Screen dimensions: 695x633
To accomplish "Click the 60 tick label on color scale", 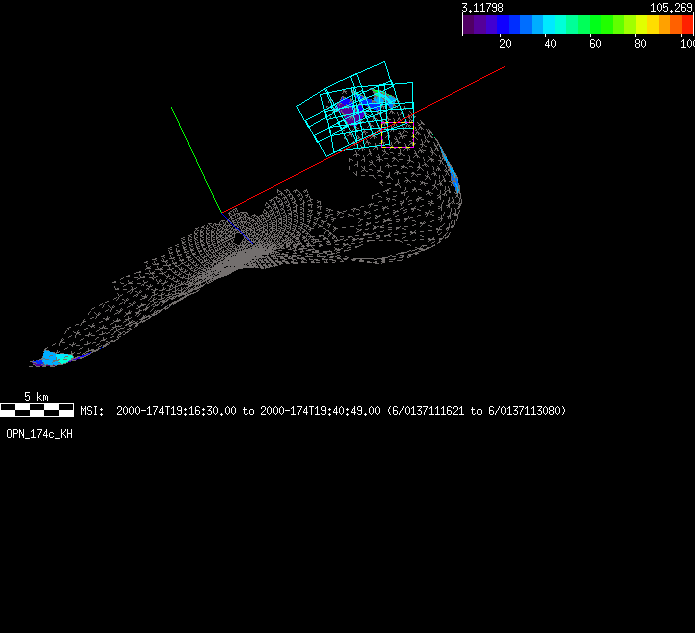I will tap(595, 44).
